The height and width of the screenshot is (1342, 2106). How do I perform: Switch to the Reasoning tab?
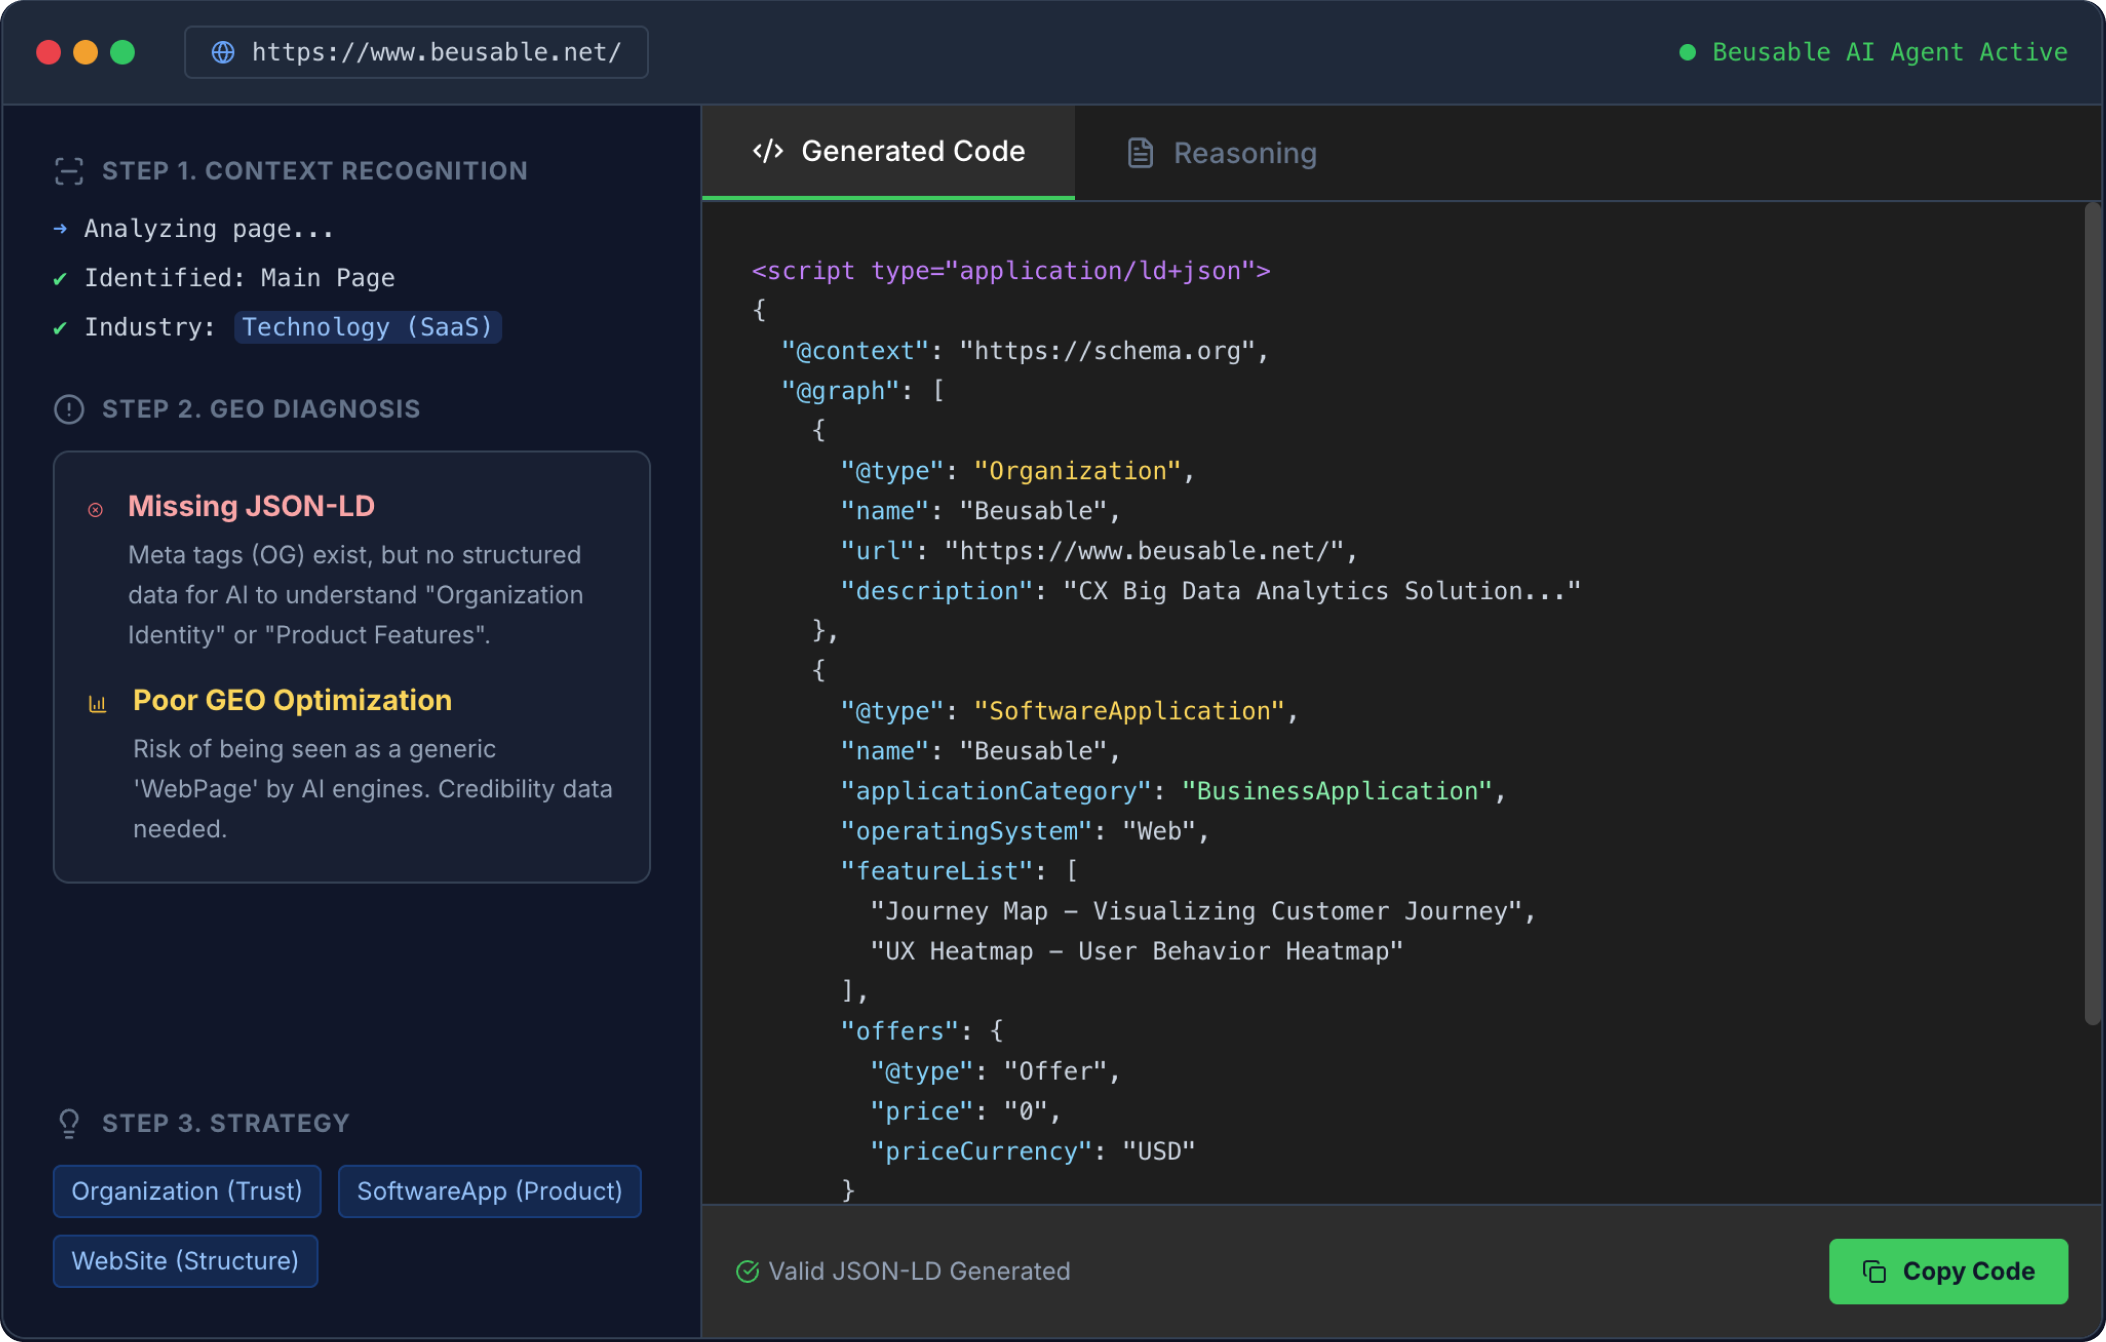coord(1222,153)
